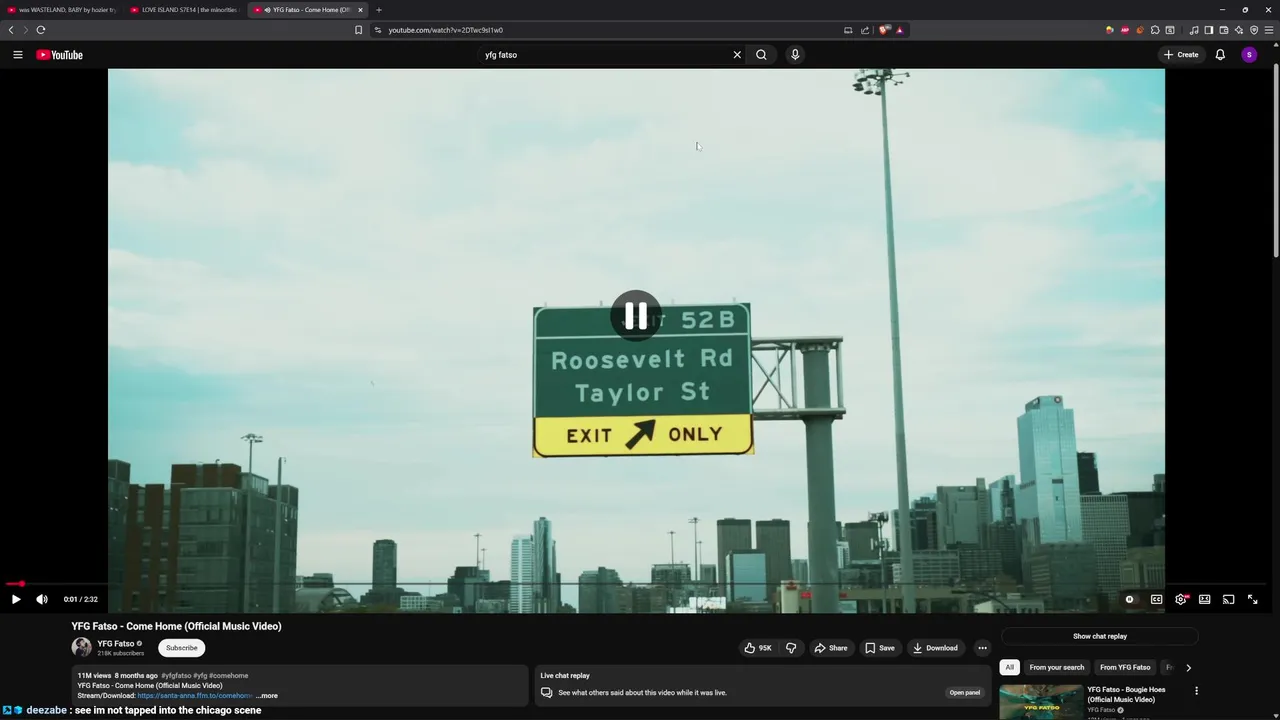Image resolution: width=1280 pixels, height=720 pixels.
Task: Open the YouTube guide hamburger menu
Action: (17, 55)
